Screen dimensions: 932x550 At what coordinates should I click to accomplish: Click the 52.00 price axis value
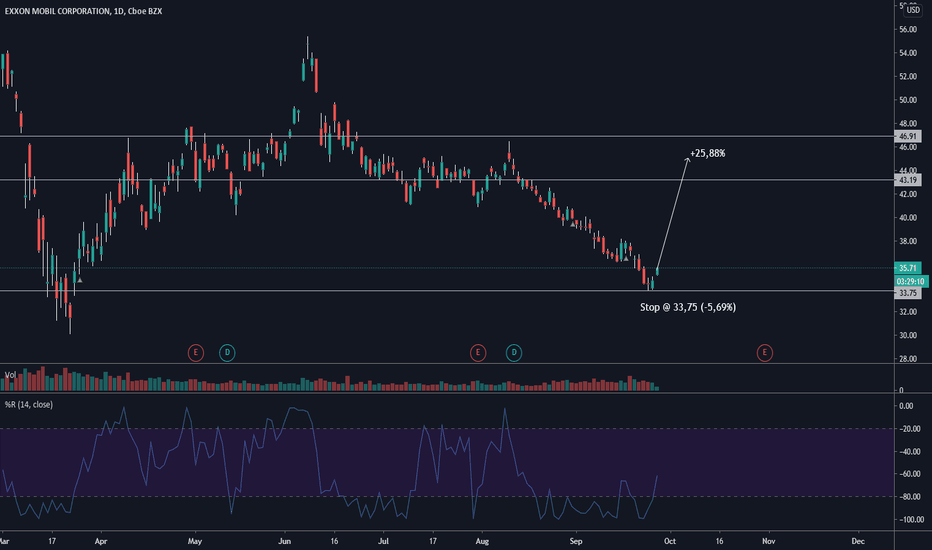pyautogui.click(x=908, y=77)
